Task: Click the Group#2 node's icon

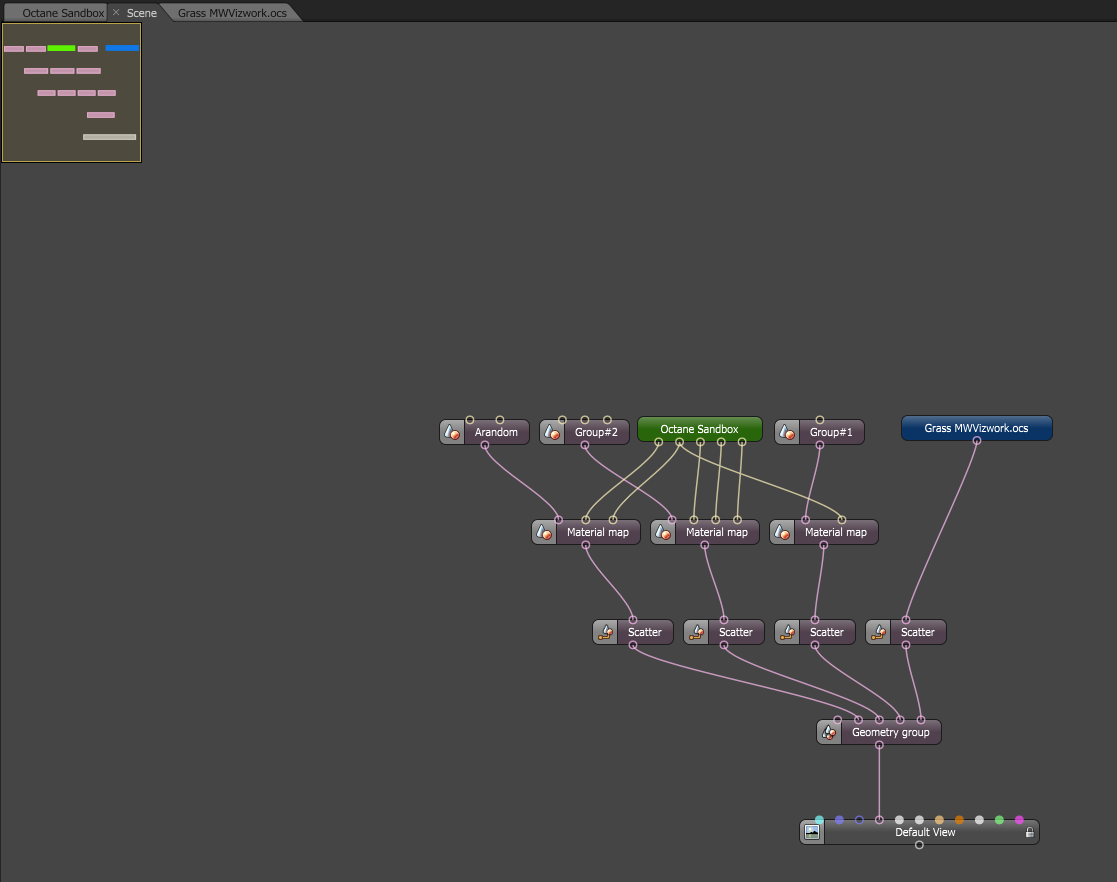Action: 552,432
